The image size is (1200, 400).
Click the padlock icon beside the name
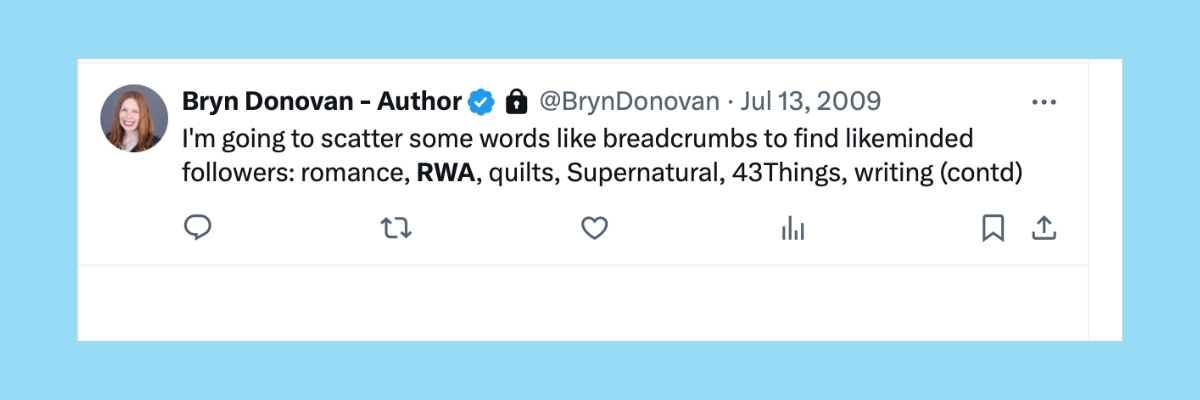(516, 101)
